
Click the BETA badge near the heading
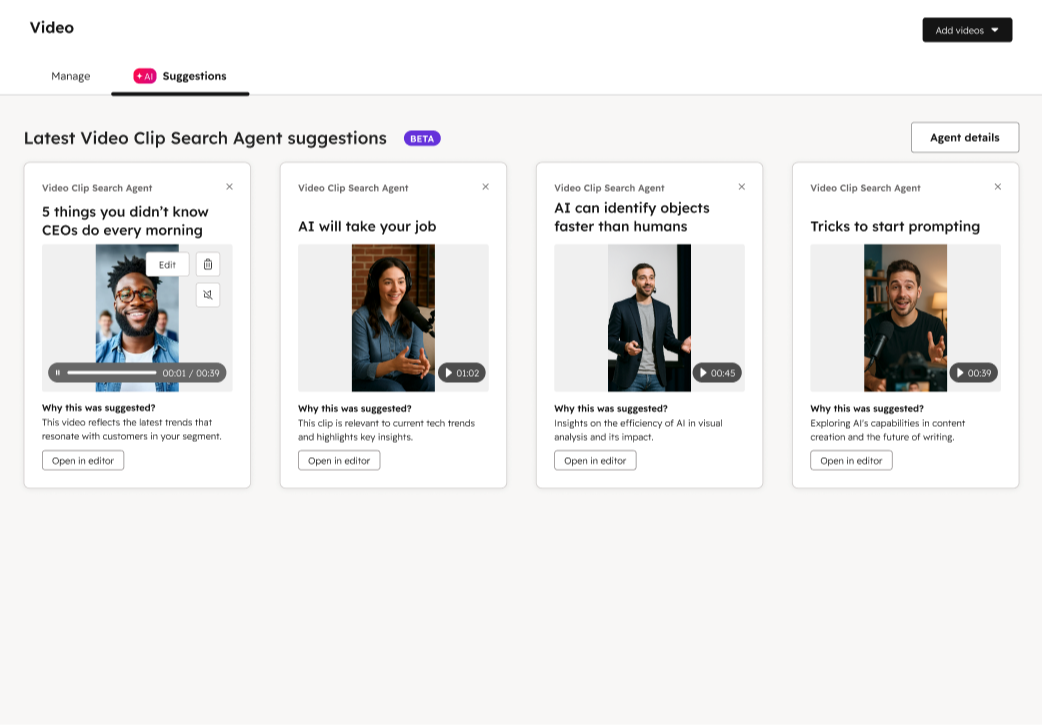click(422, 138)
